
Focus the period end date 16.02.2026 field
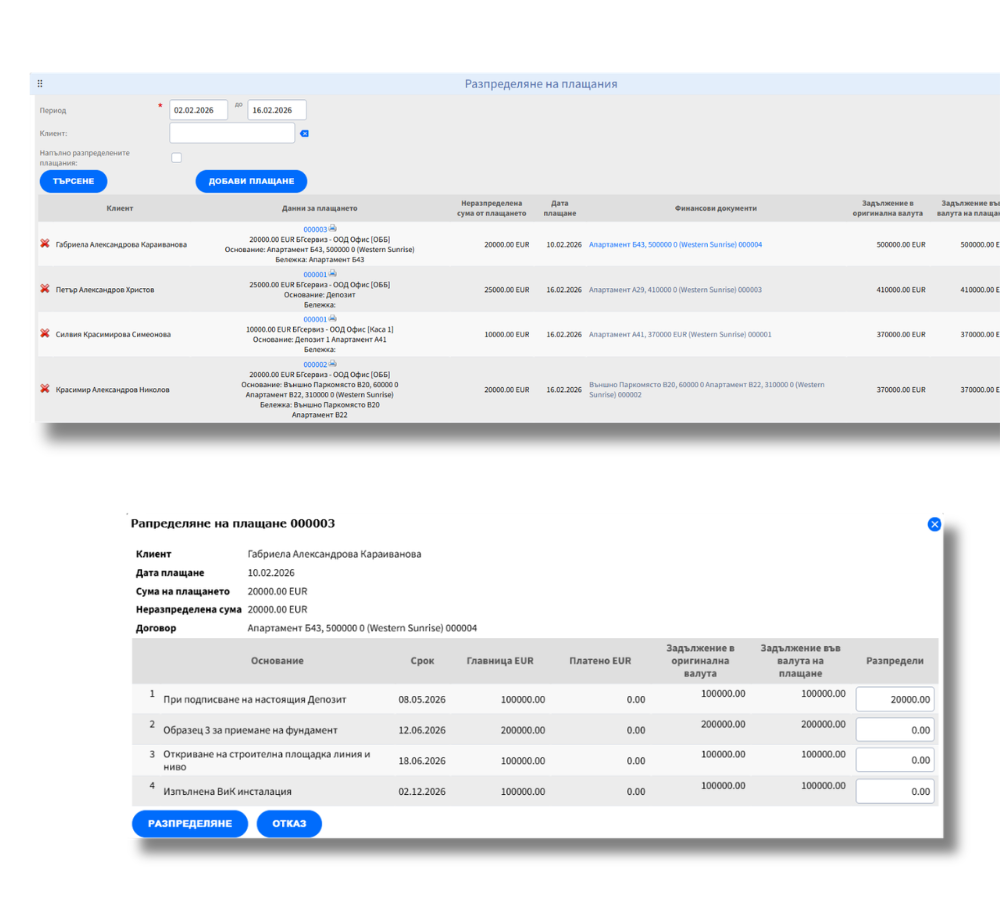277,110
